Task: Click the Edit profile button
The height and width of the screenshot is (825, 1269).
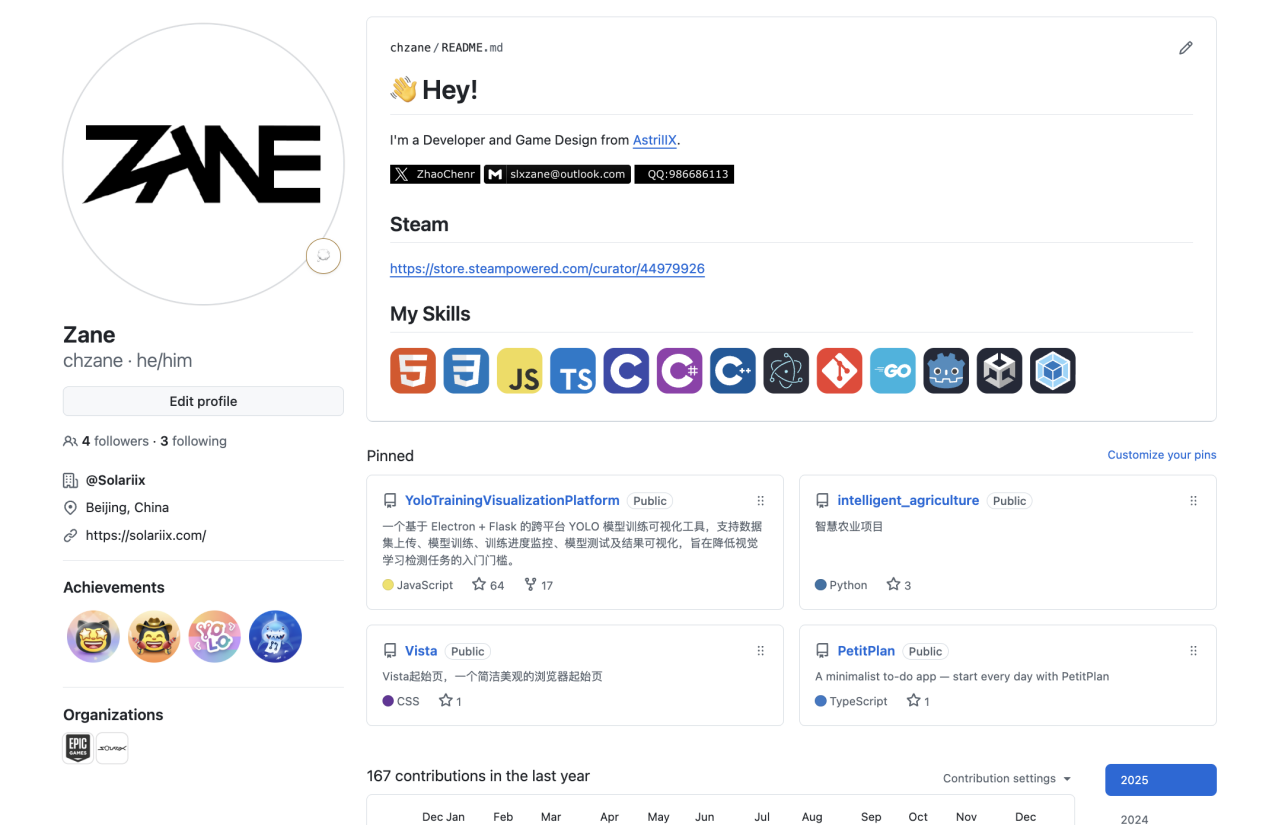Action: [203, 401]
